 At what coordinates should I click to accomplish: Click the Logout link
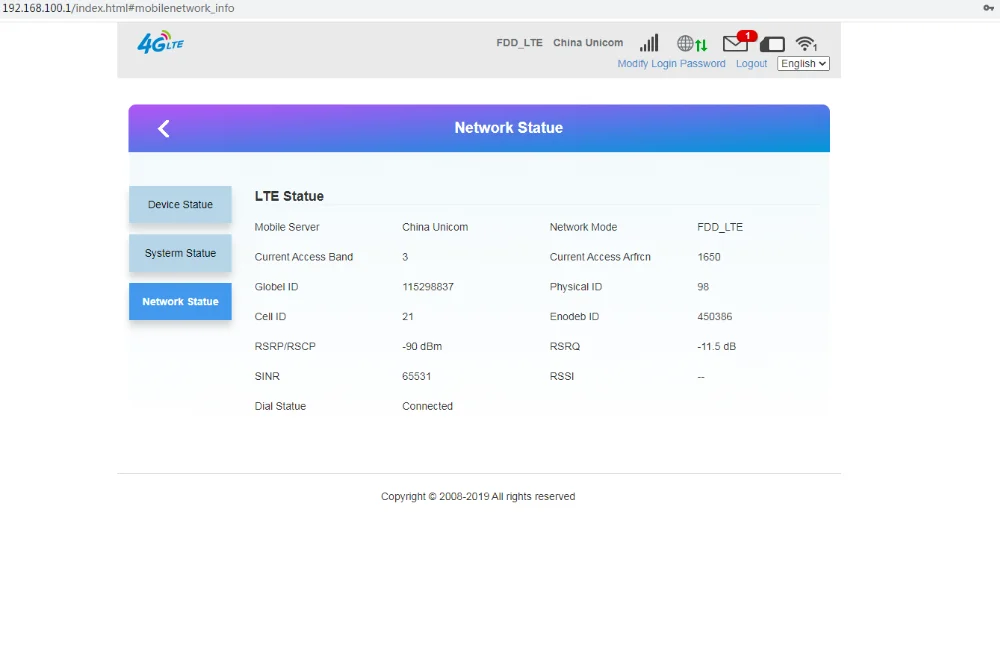(751, 63)
